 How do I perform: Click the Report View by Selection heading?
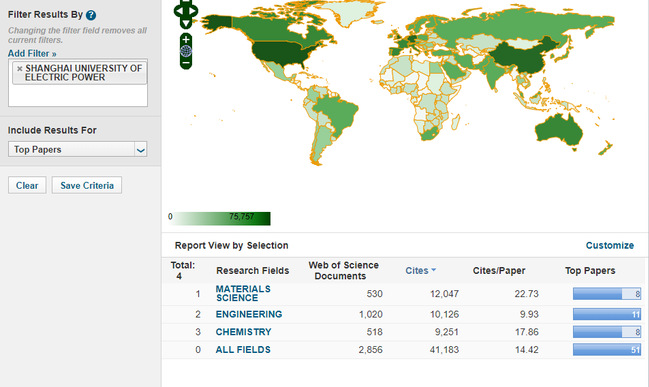[x=231, y=245]
